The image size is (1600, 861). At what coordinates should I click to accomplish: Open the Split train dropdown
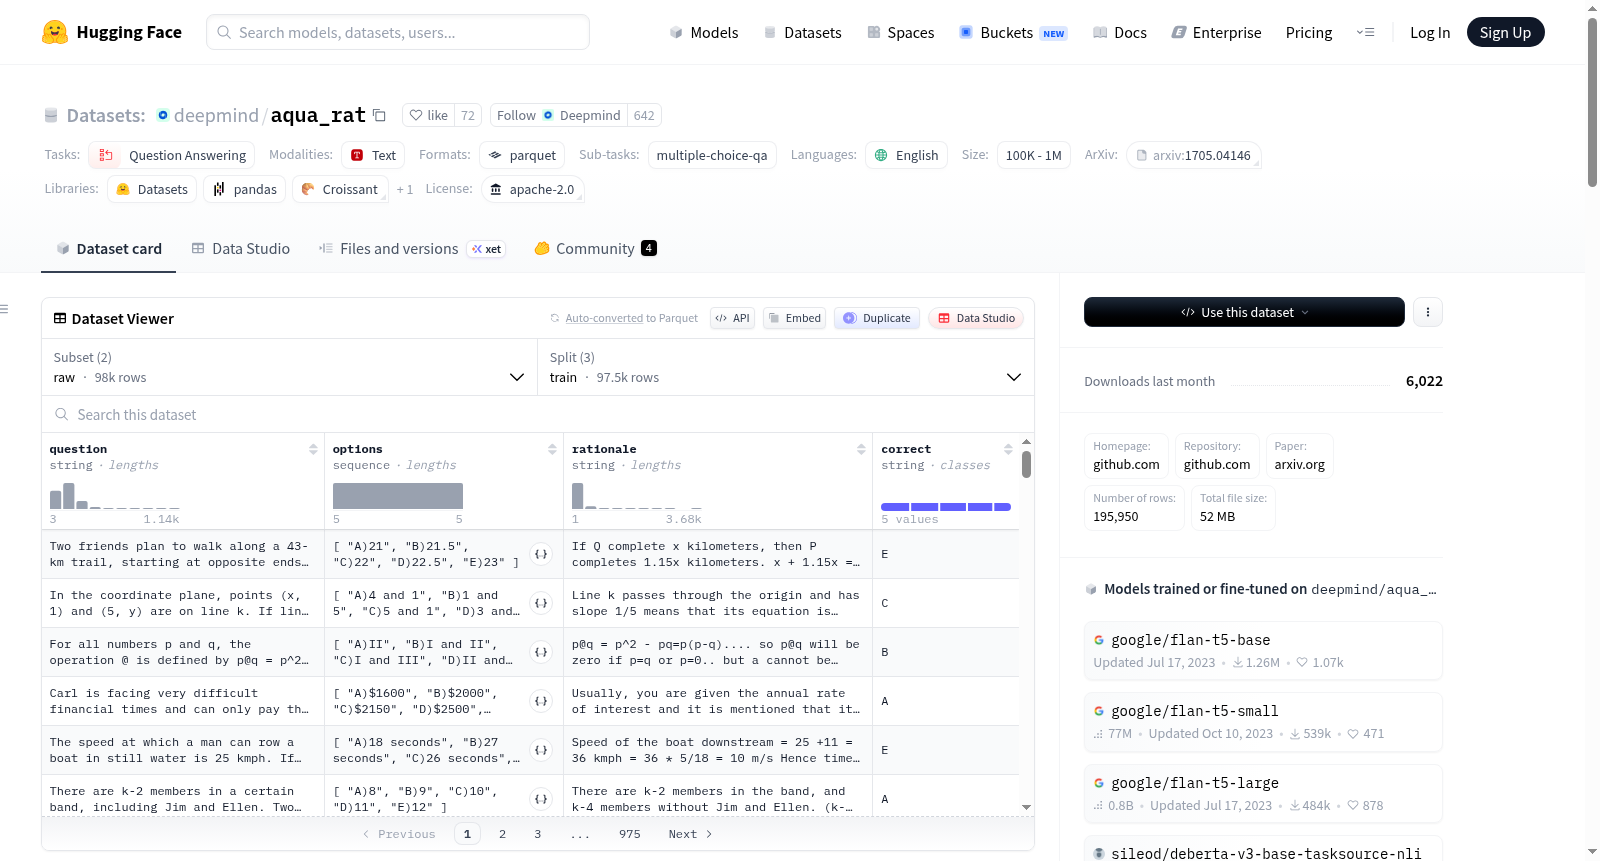[785, 367]
